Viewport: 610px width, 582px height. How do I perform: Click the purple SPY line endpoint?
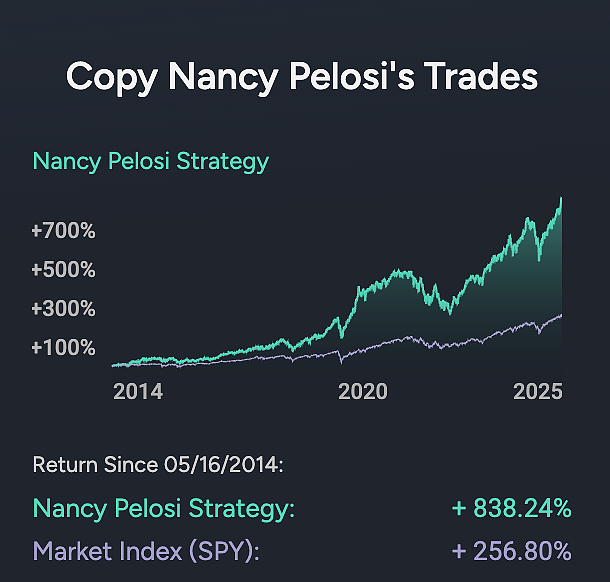[x=561, y=315]
